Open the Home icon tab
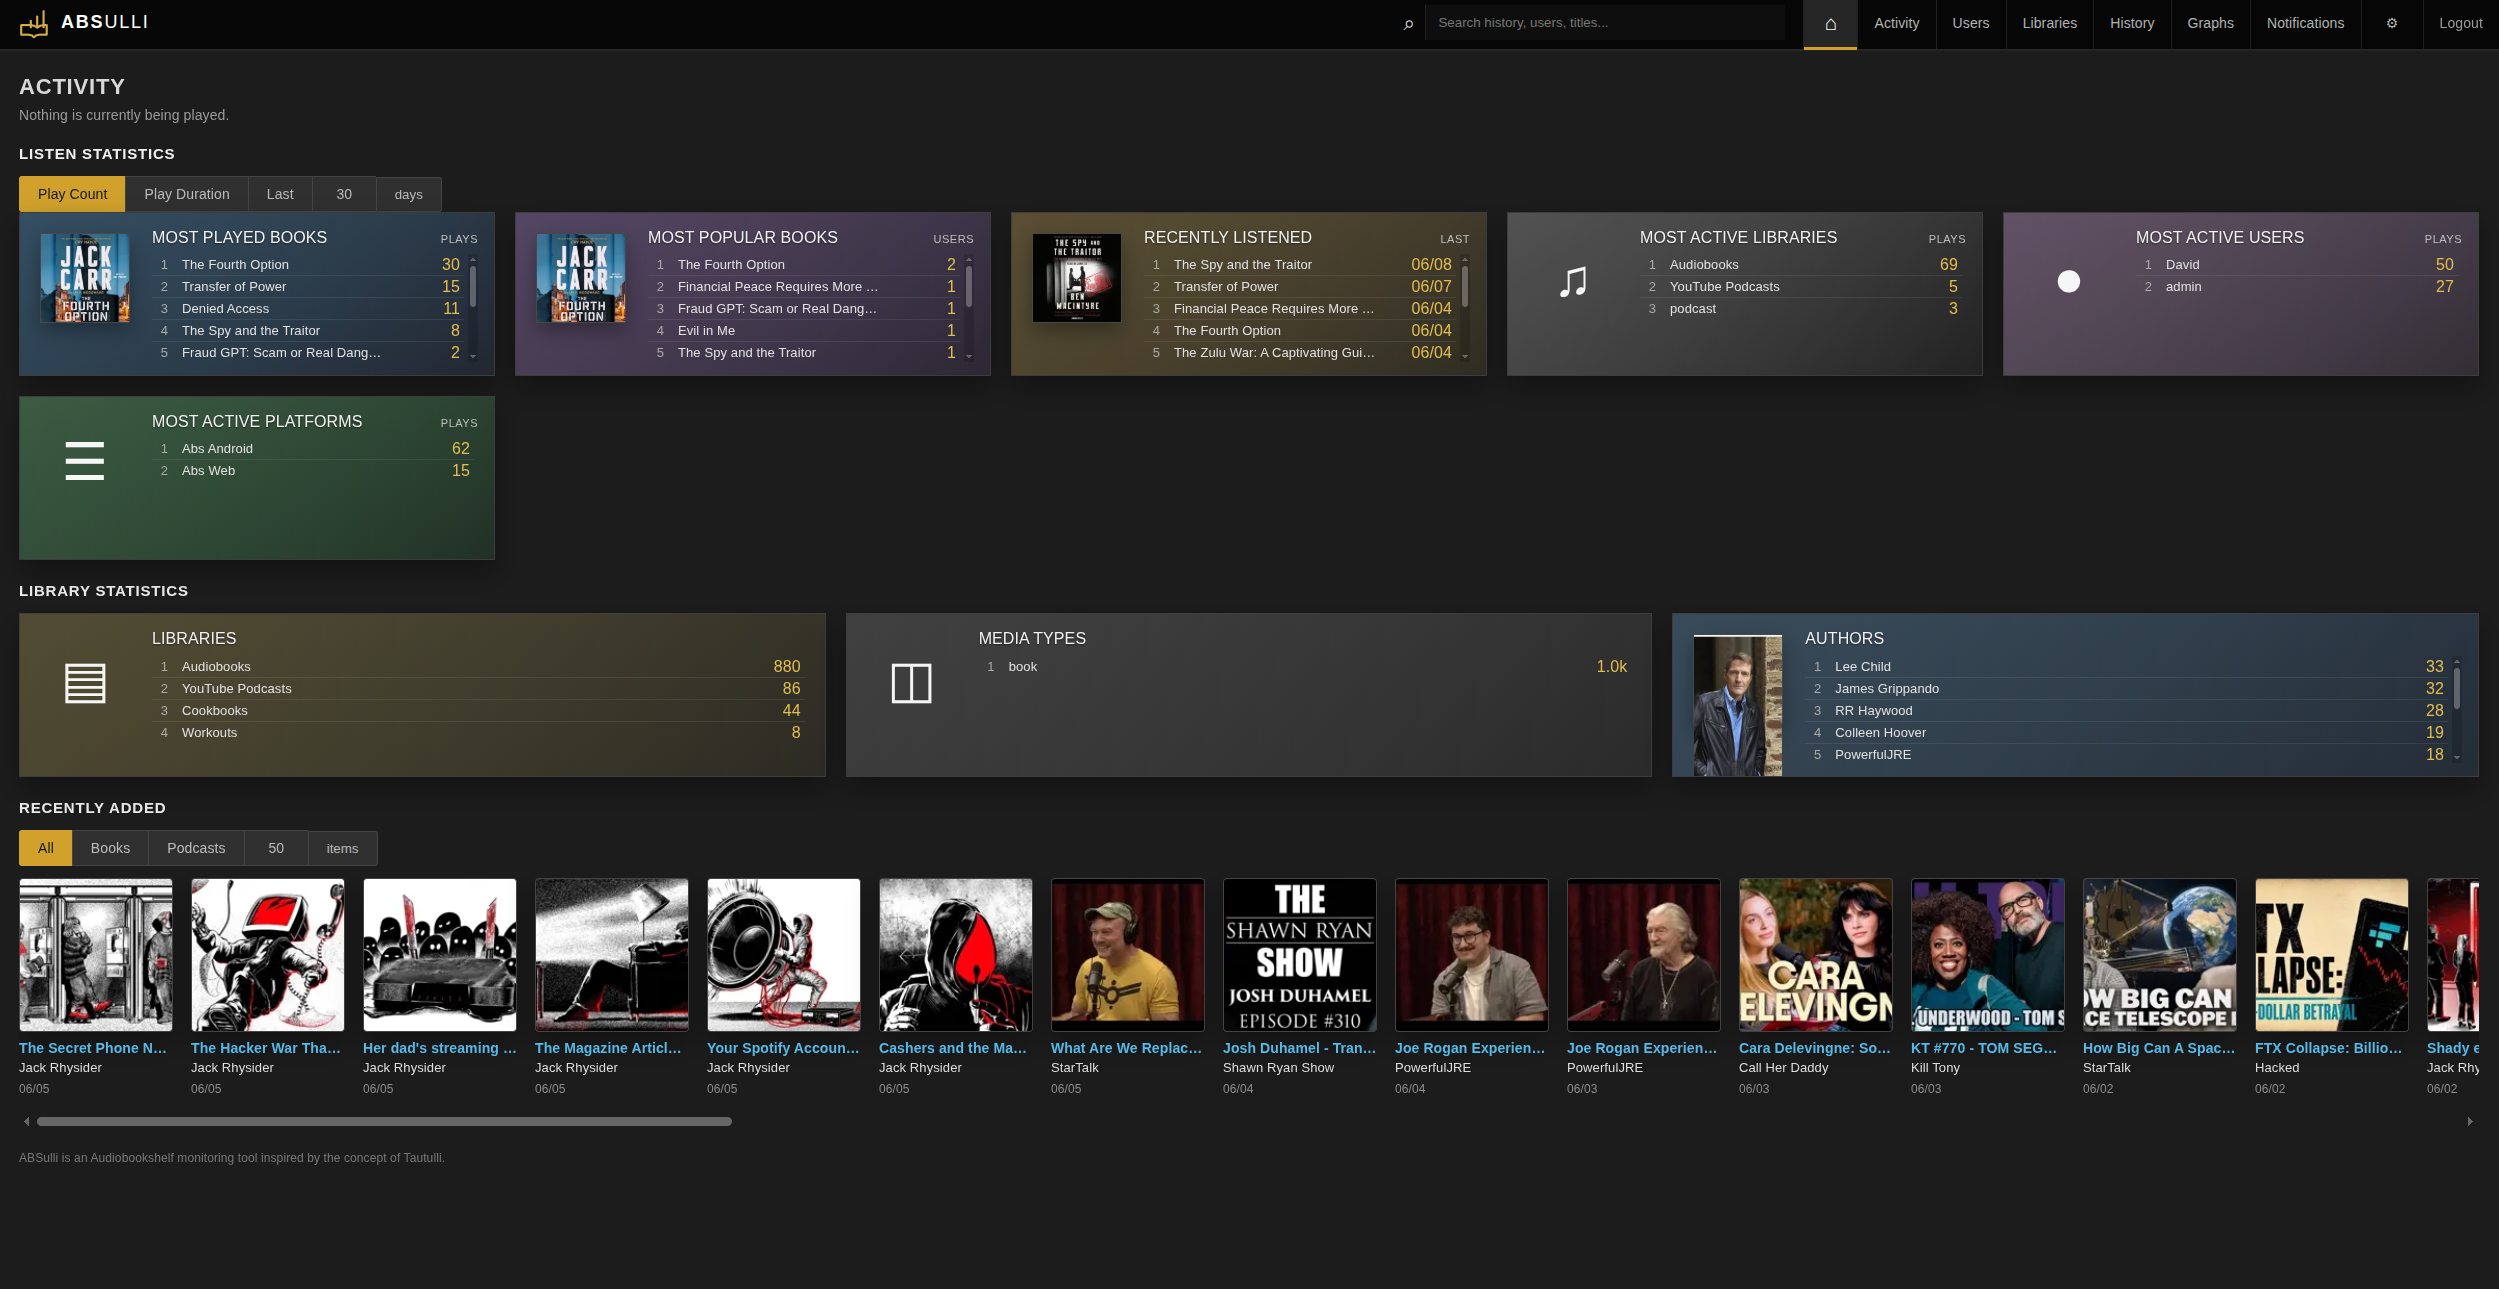The width and height of the screenshot is (2499, 1289). (x=1830, y=24)
